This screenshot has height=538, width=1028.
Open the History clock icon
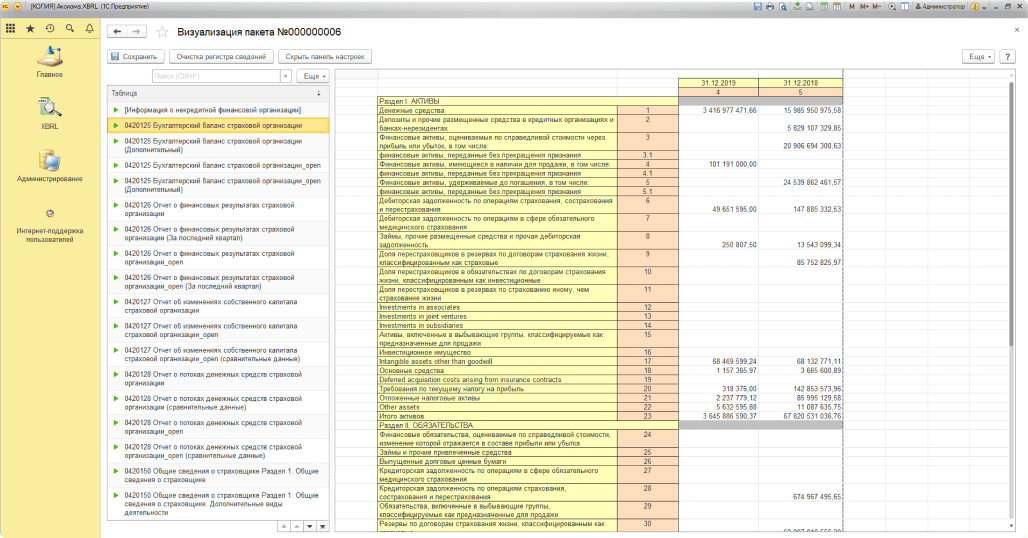click(50, 29)
